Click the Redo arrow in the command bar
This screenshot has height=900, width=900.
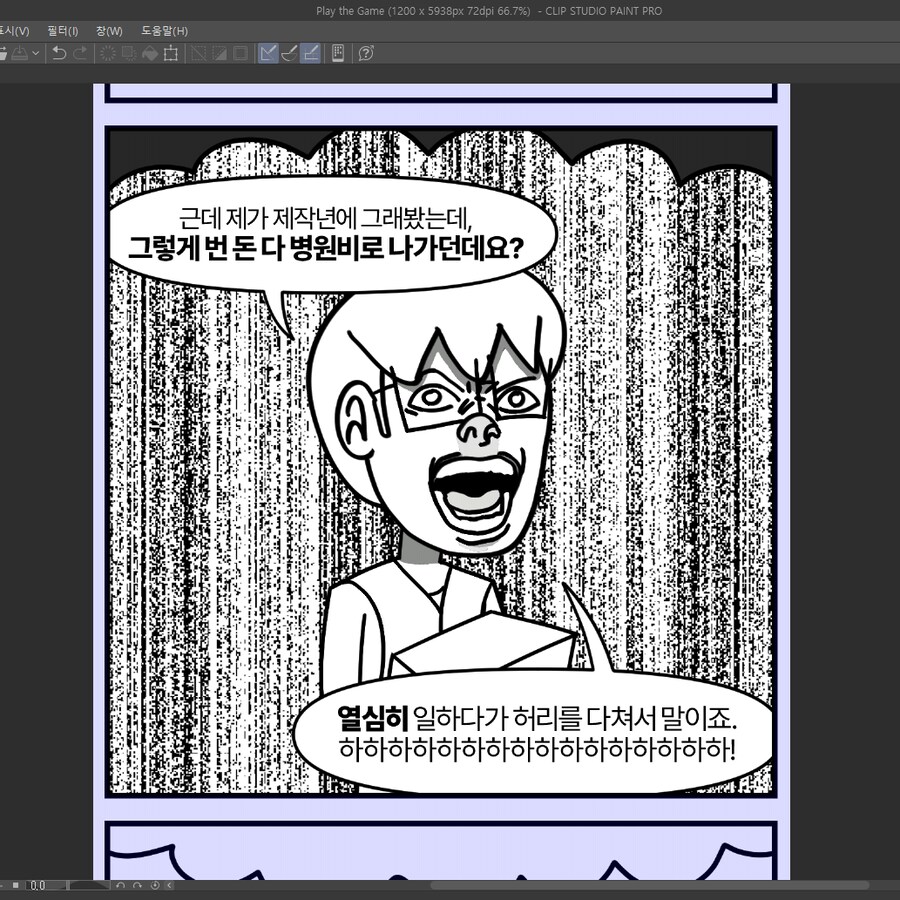(x=80, y=53)
